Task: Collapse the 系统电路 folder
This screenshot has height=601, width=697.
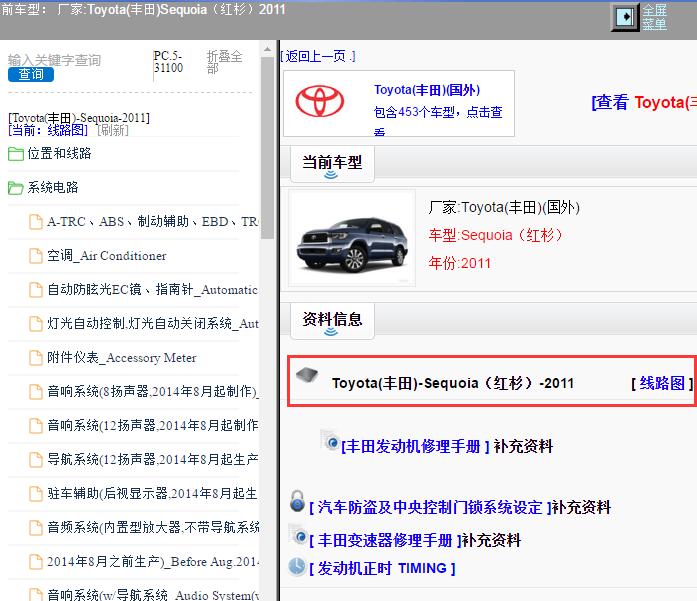Action: [43, 187]
